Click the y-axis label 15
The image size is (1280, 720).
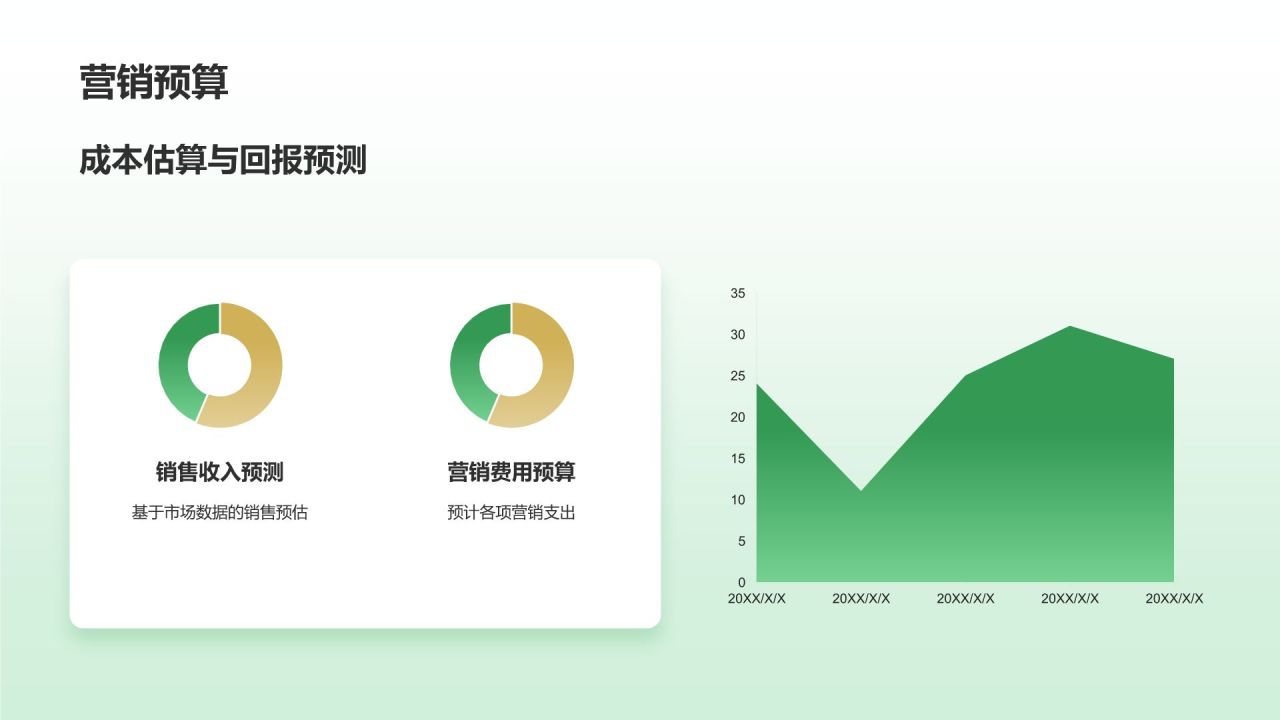click(x=738, y=458)
